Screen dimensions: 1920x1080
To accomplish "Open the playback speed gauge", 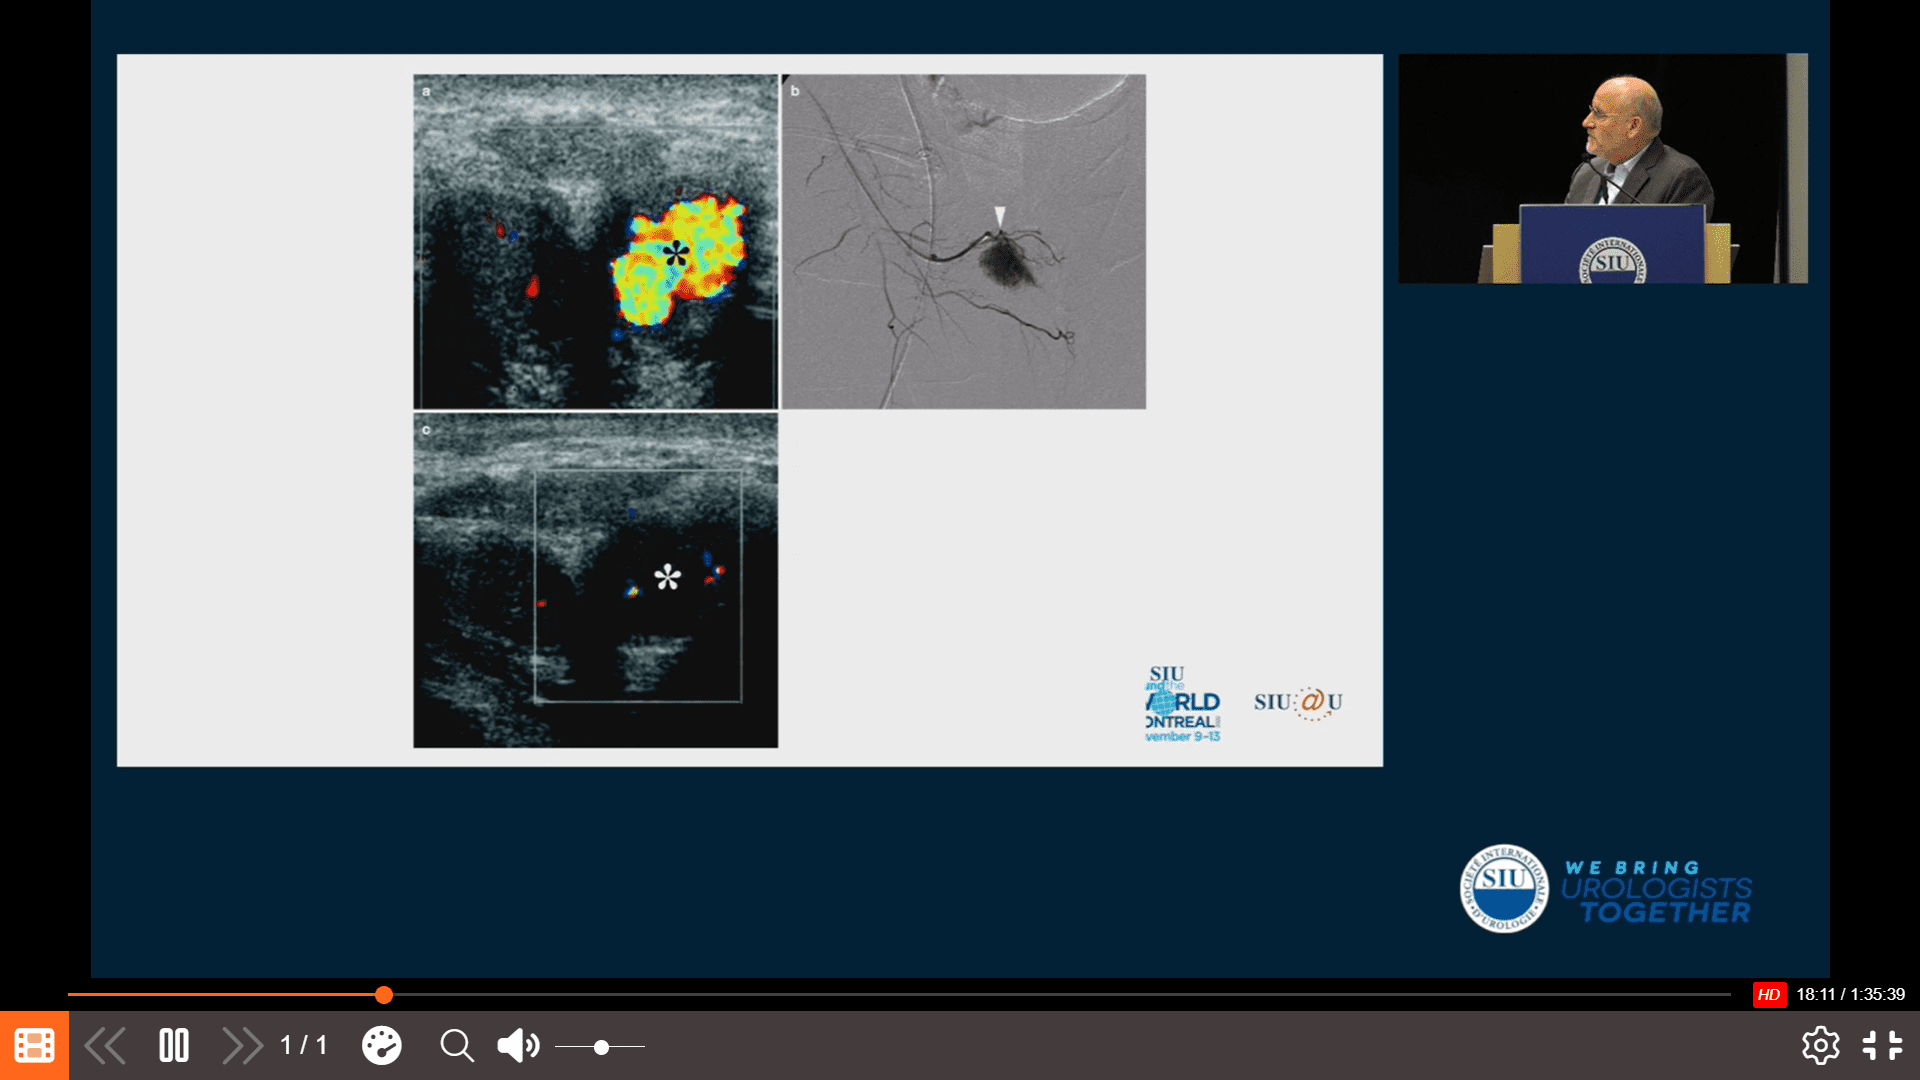I will point(381,1046).
